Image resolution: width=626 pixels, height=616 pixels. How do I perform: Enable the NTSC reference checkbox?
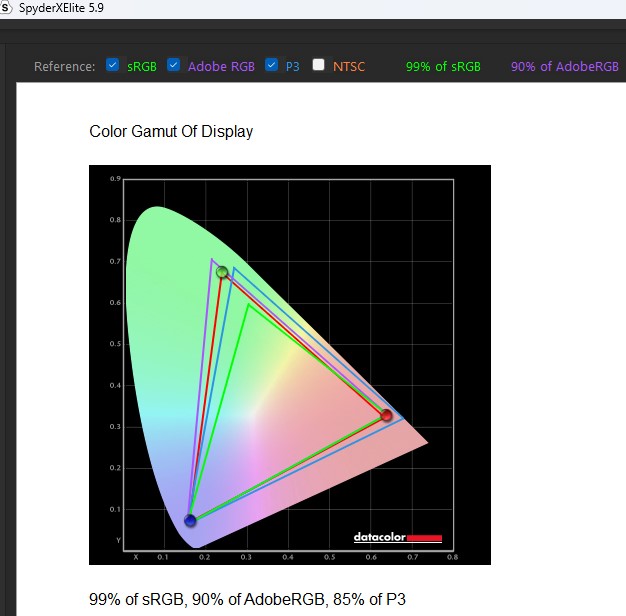click(318, 66)
